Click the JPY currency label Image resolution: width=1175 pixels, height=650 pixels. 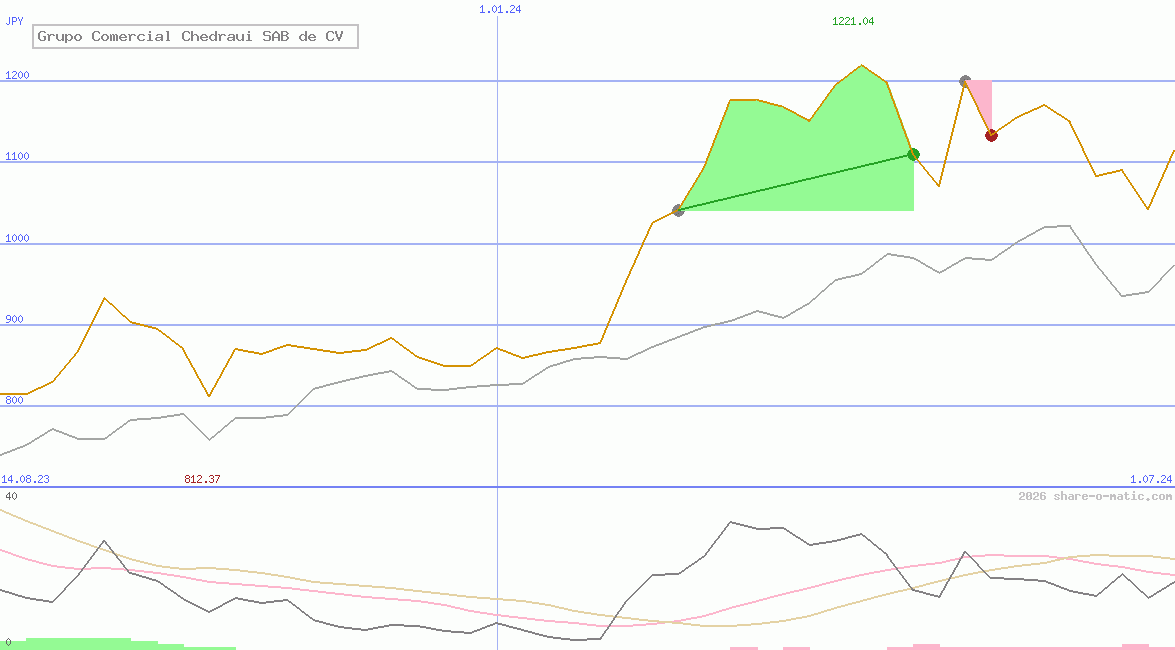[14, 21]
